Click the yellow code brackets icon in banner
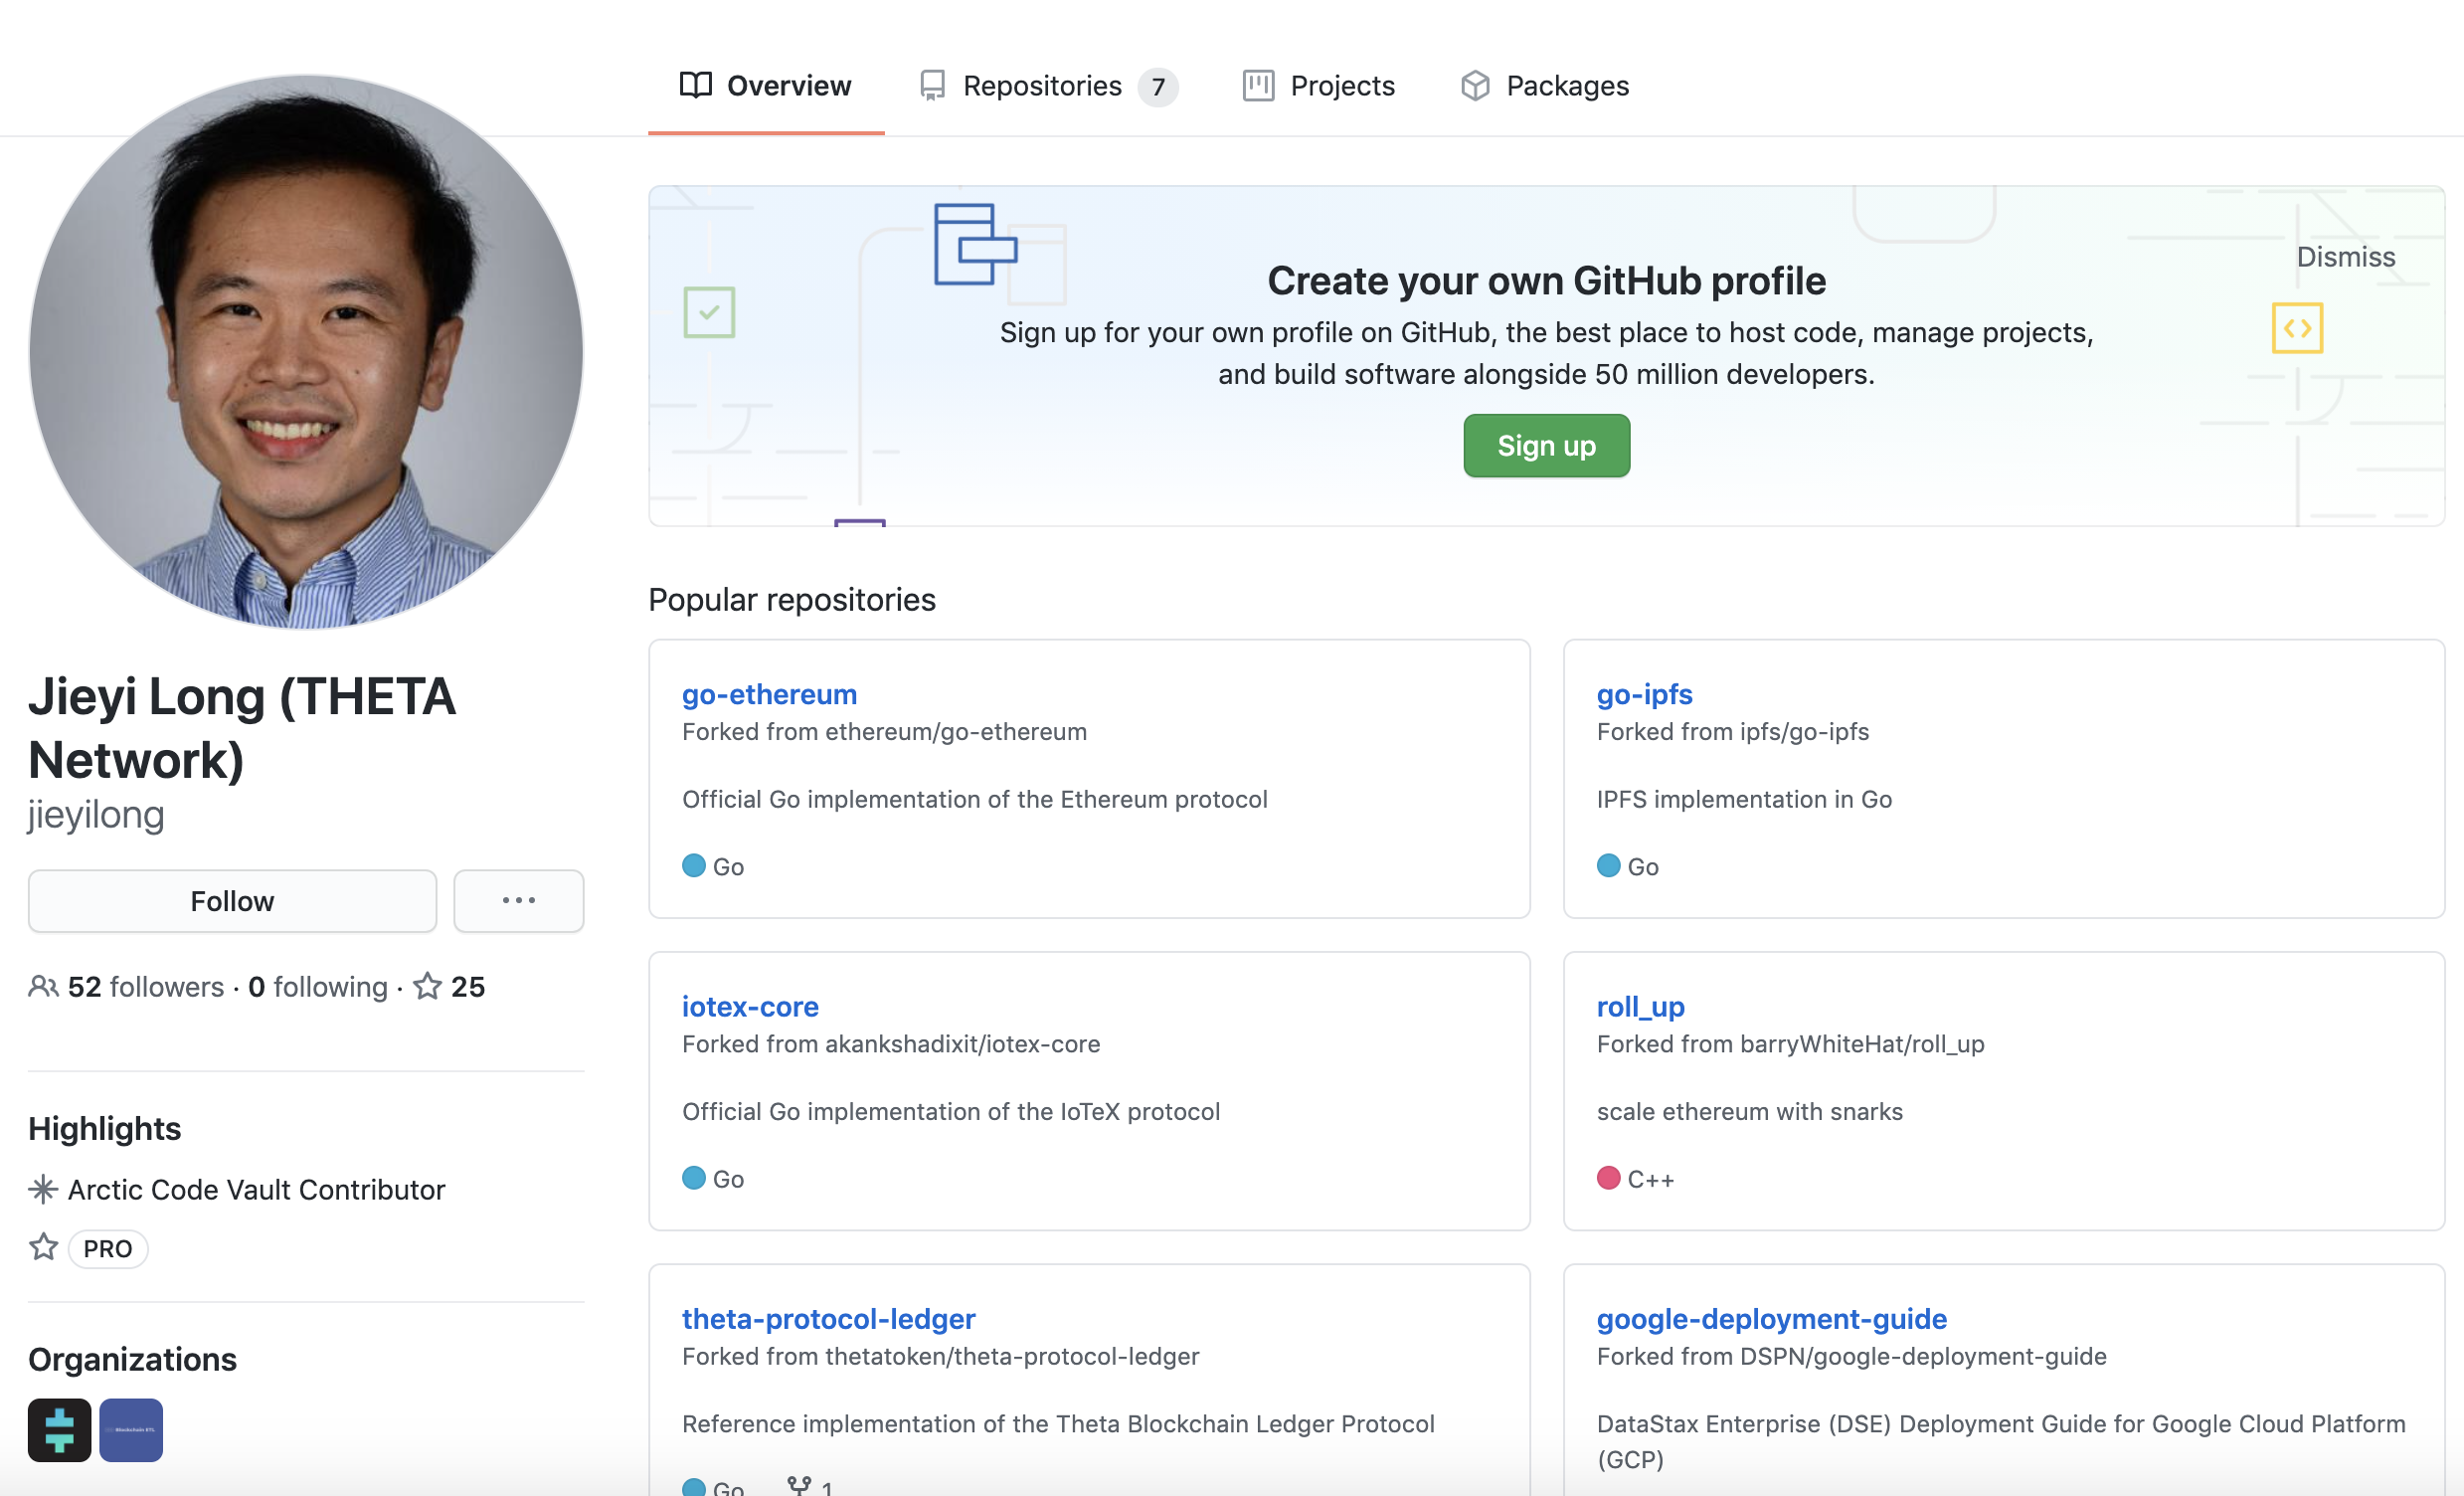Viewport: 2464px width, 1496px height. coord(2296,328)
